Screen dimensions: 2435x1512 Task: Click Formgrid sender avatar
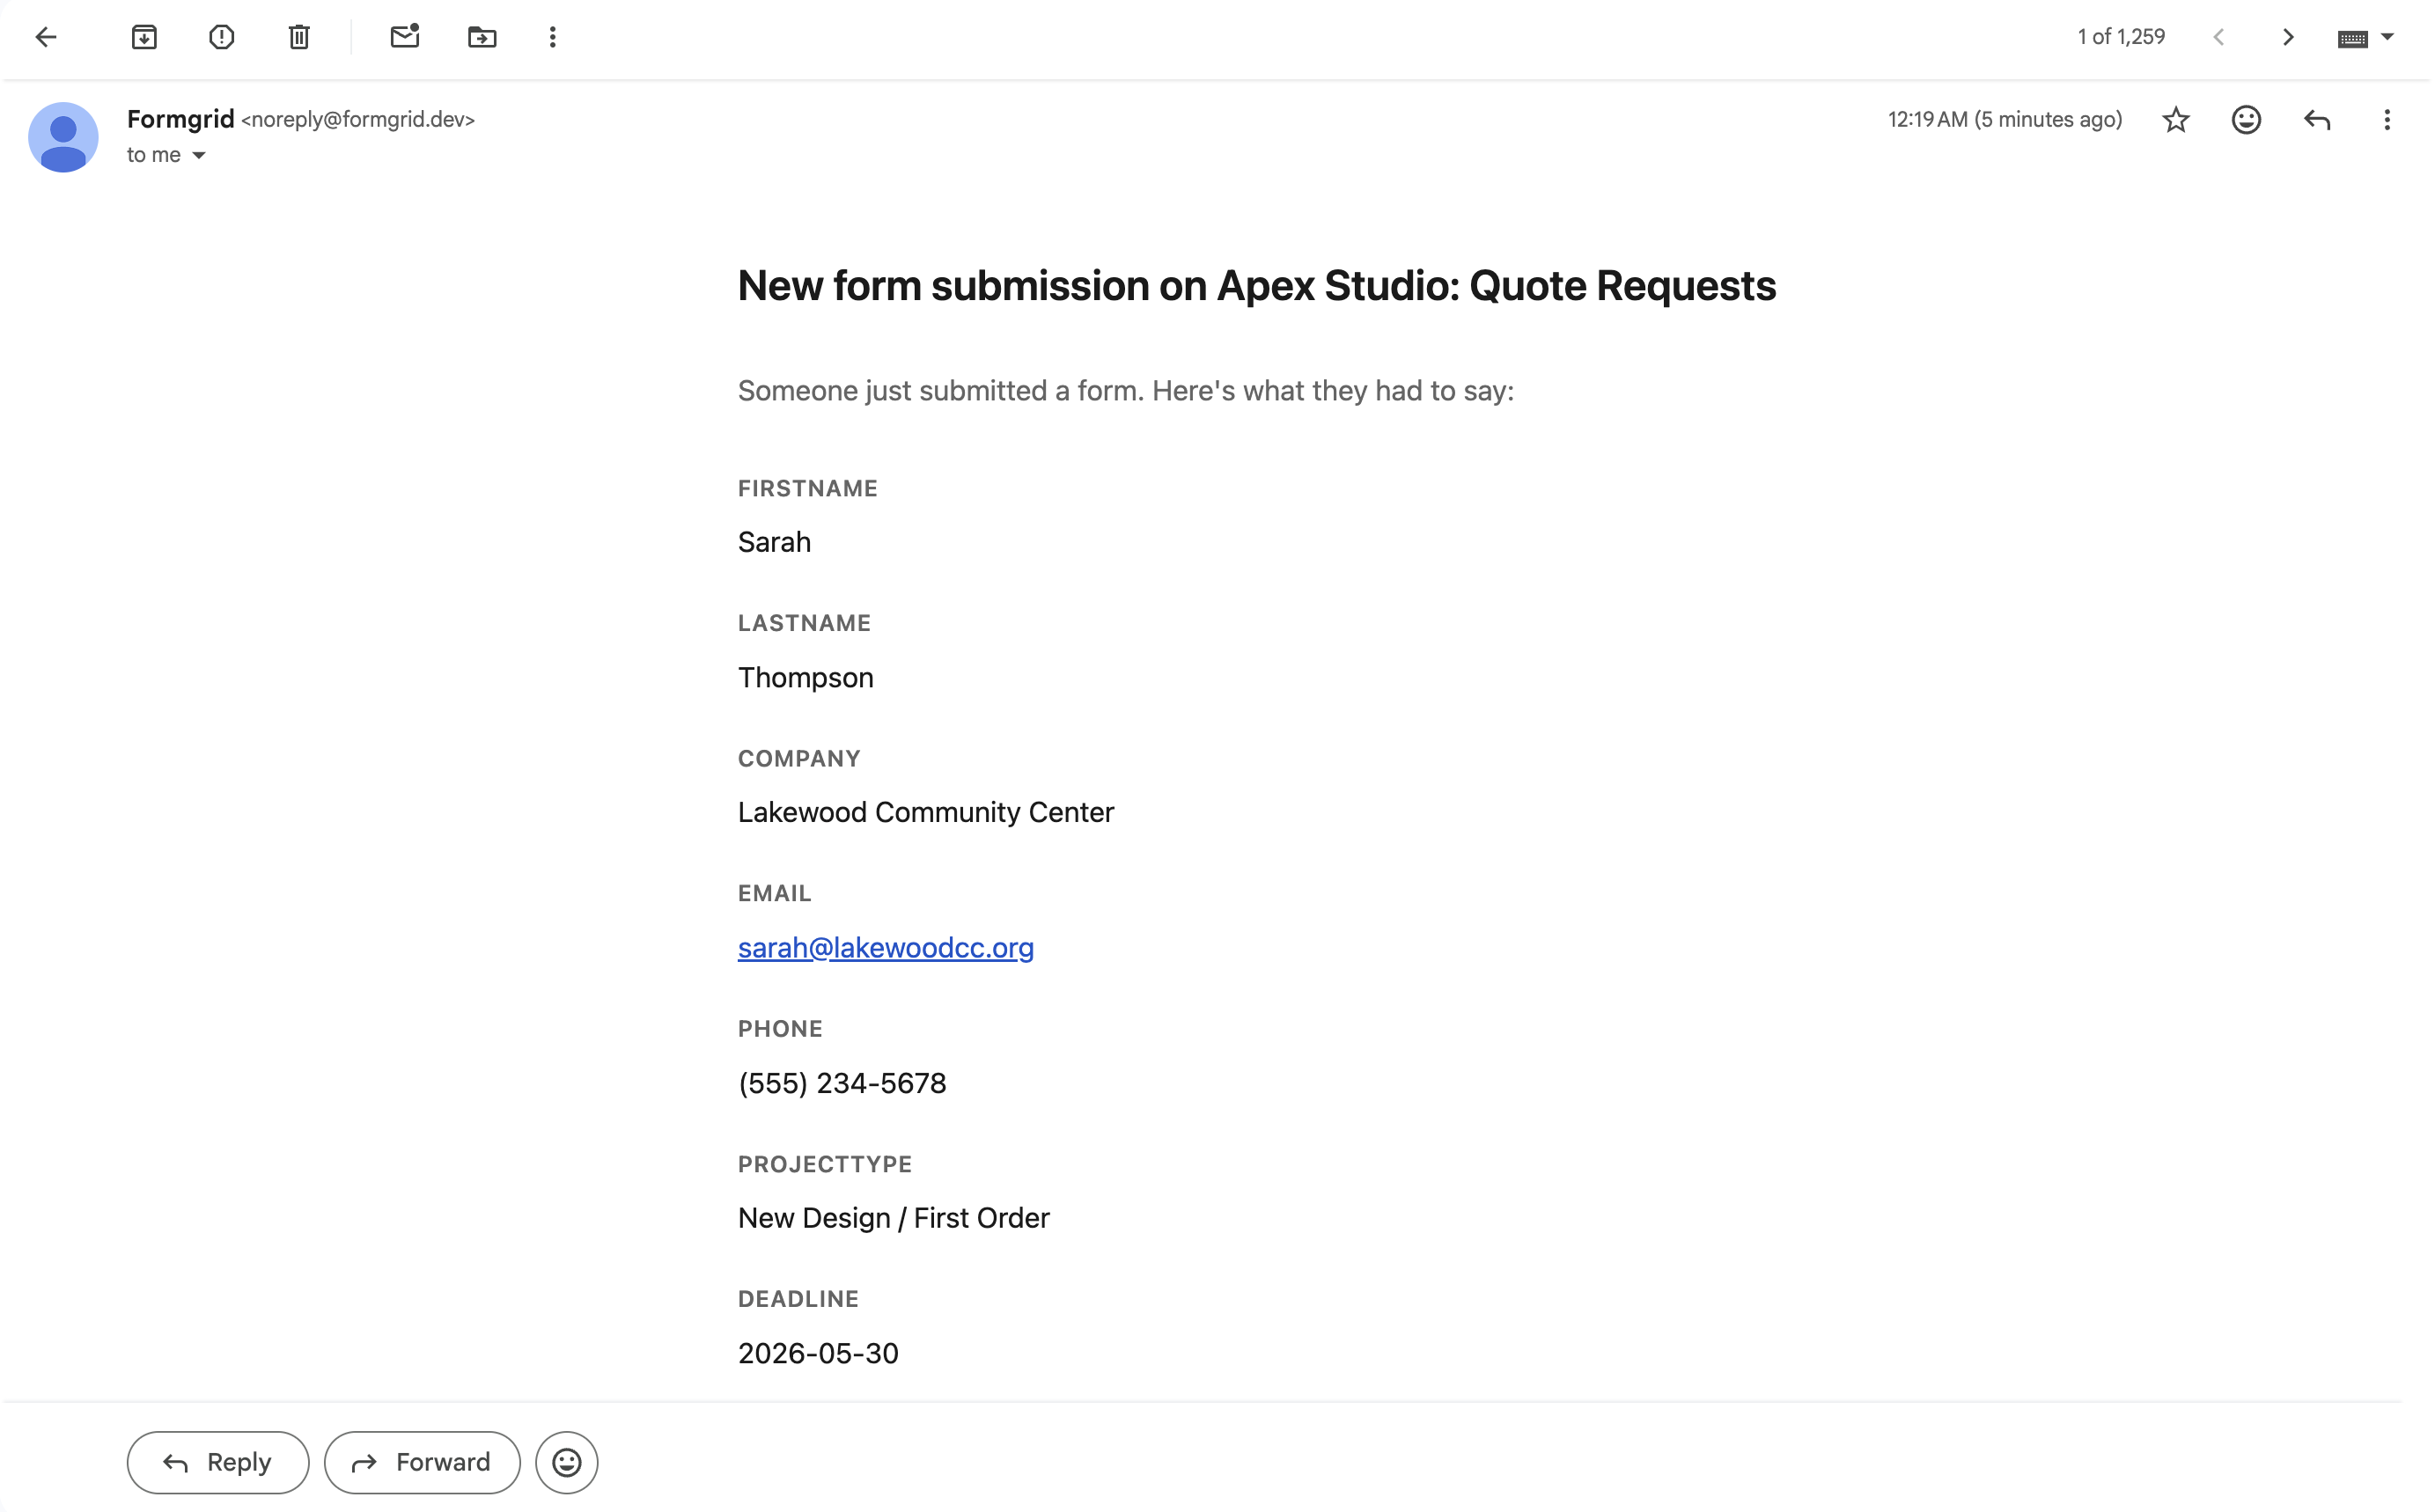tap(63, 137)
